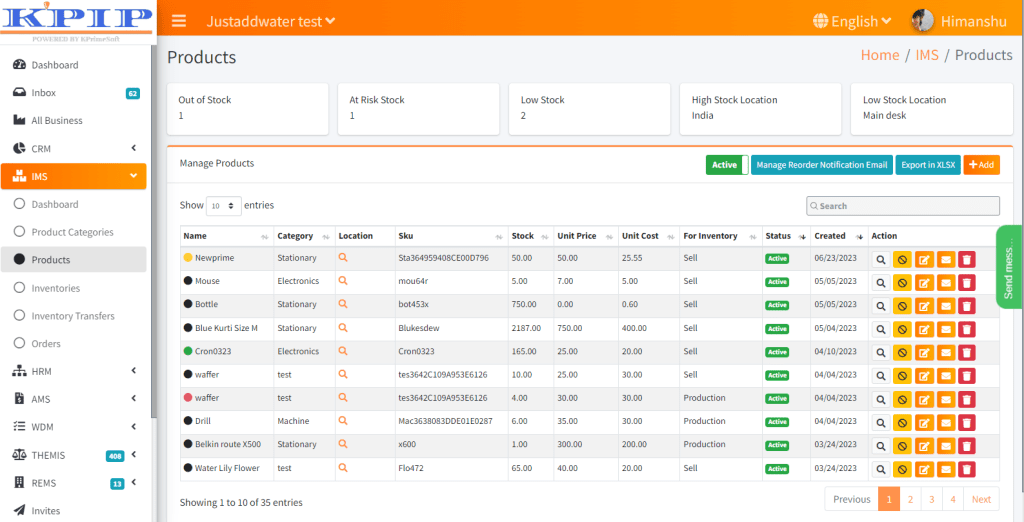
Task: View details of Newprime with magnifier
Action: [881, 259]
